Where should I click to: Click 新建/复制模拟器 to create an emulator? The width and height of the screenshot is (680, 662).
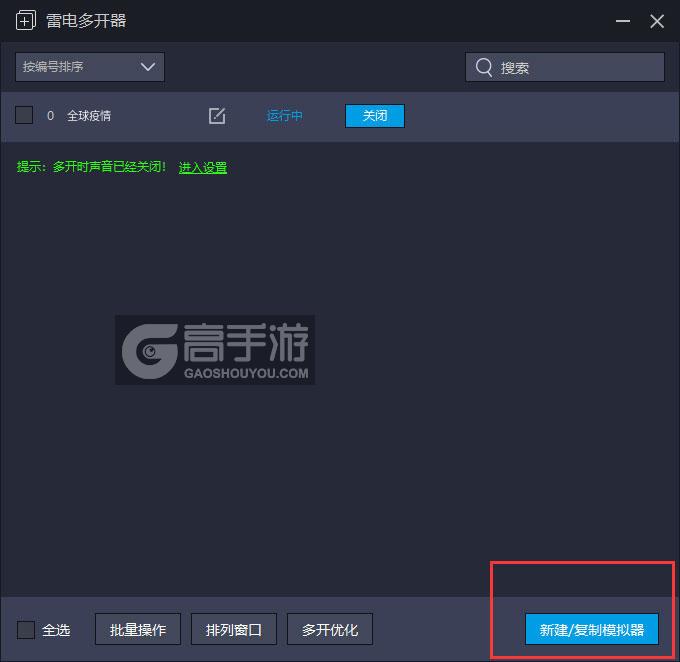[592, 630]
